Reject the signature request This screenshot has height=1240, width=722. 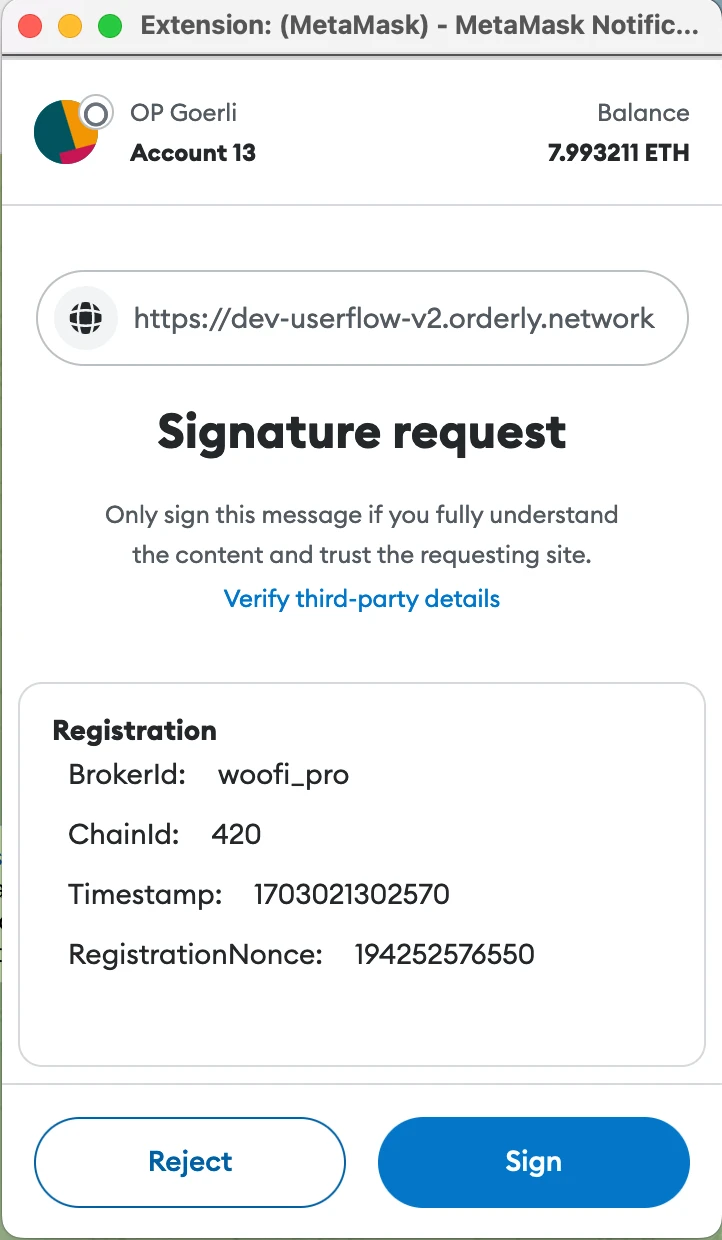tap(190, 1162)
